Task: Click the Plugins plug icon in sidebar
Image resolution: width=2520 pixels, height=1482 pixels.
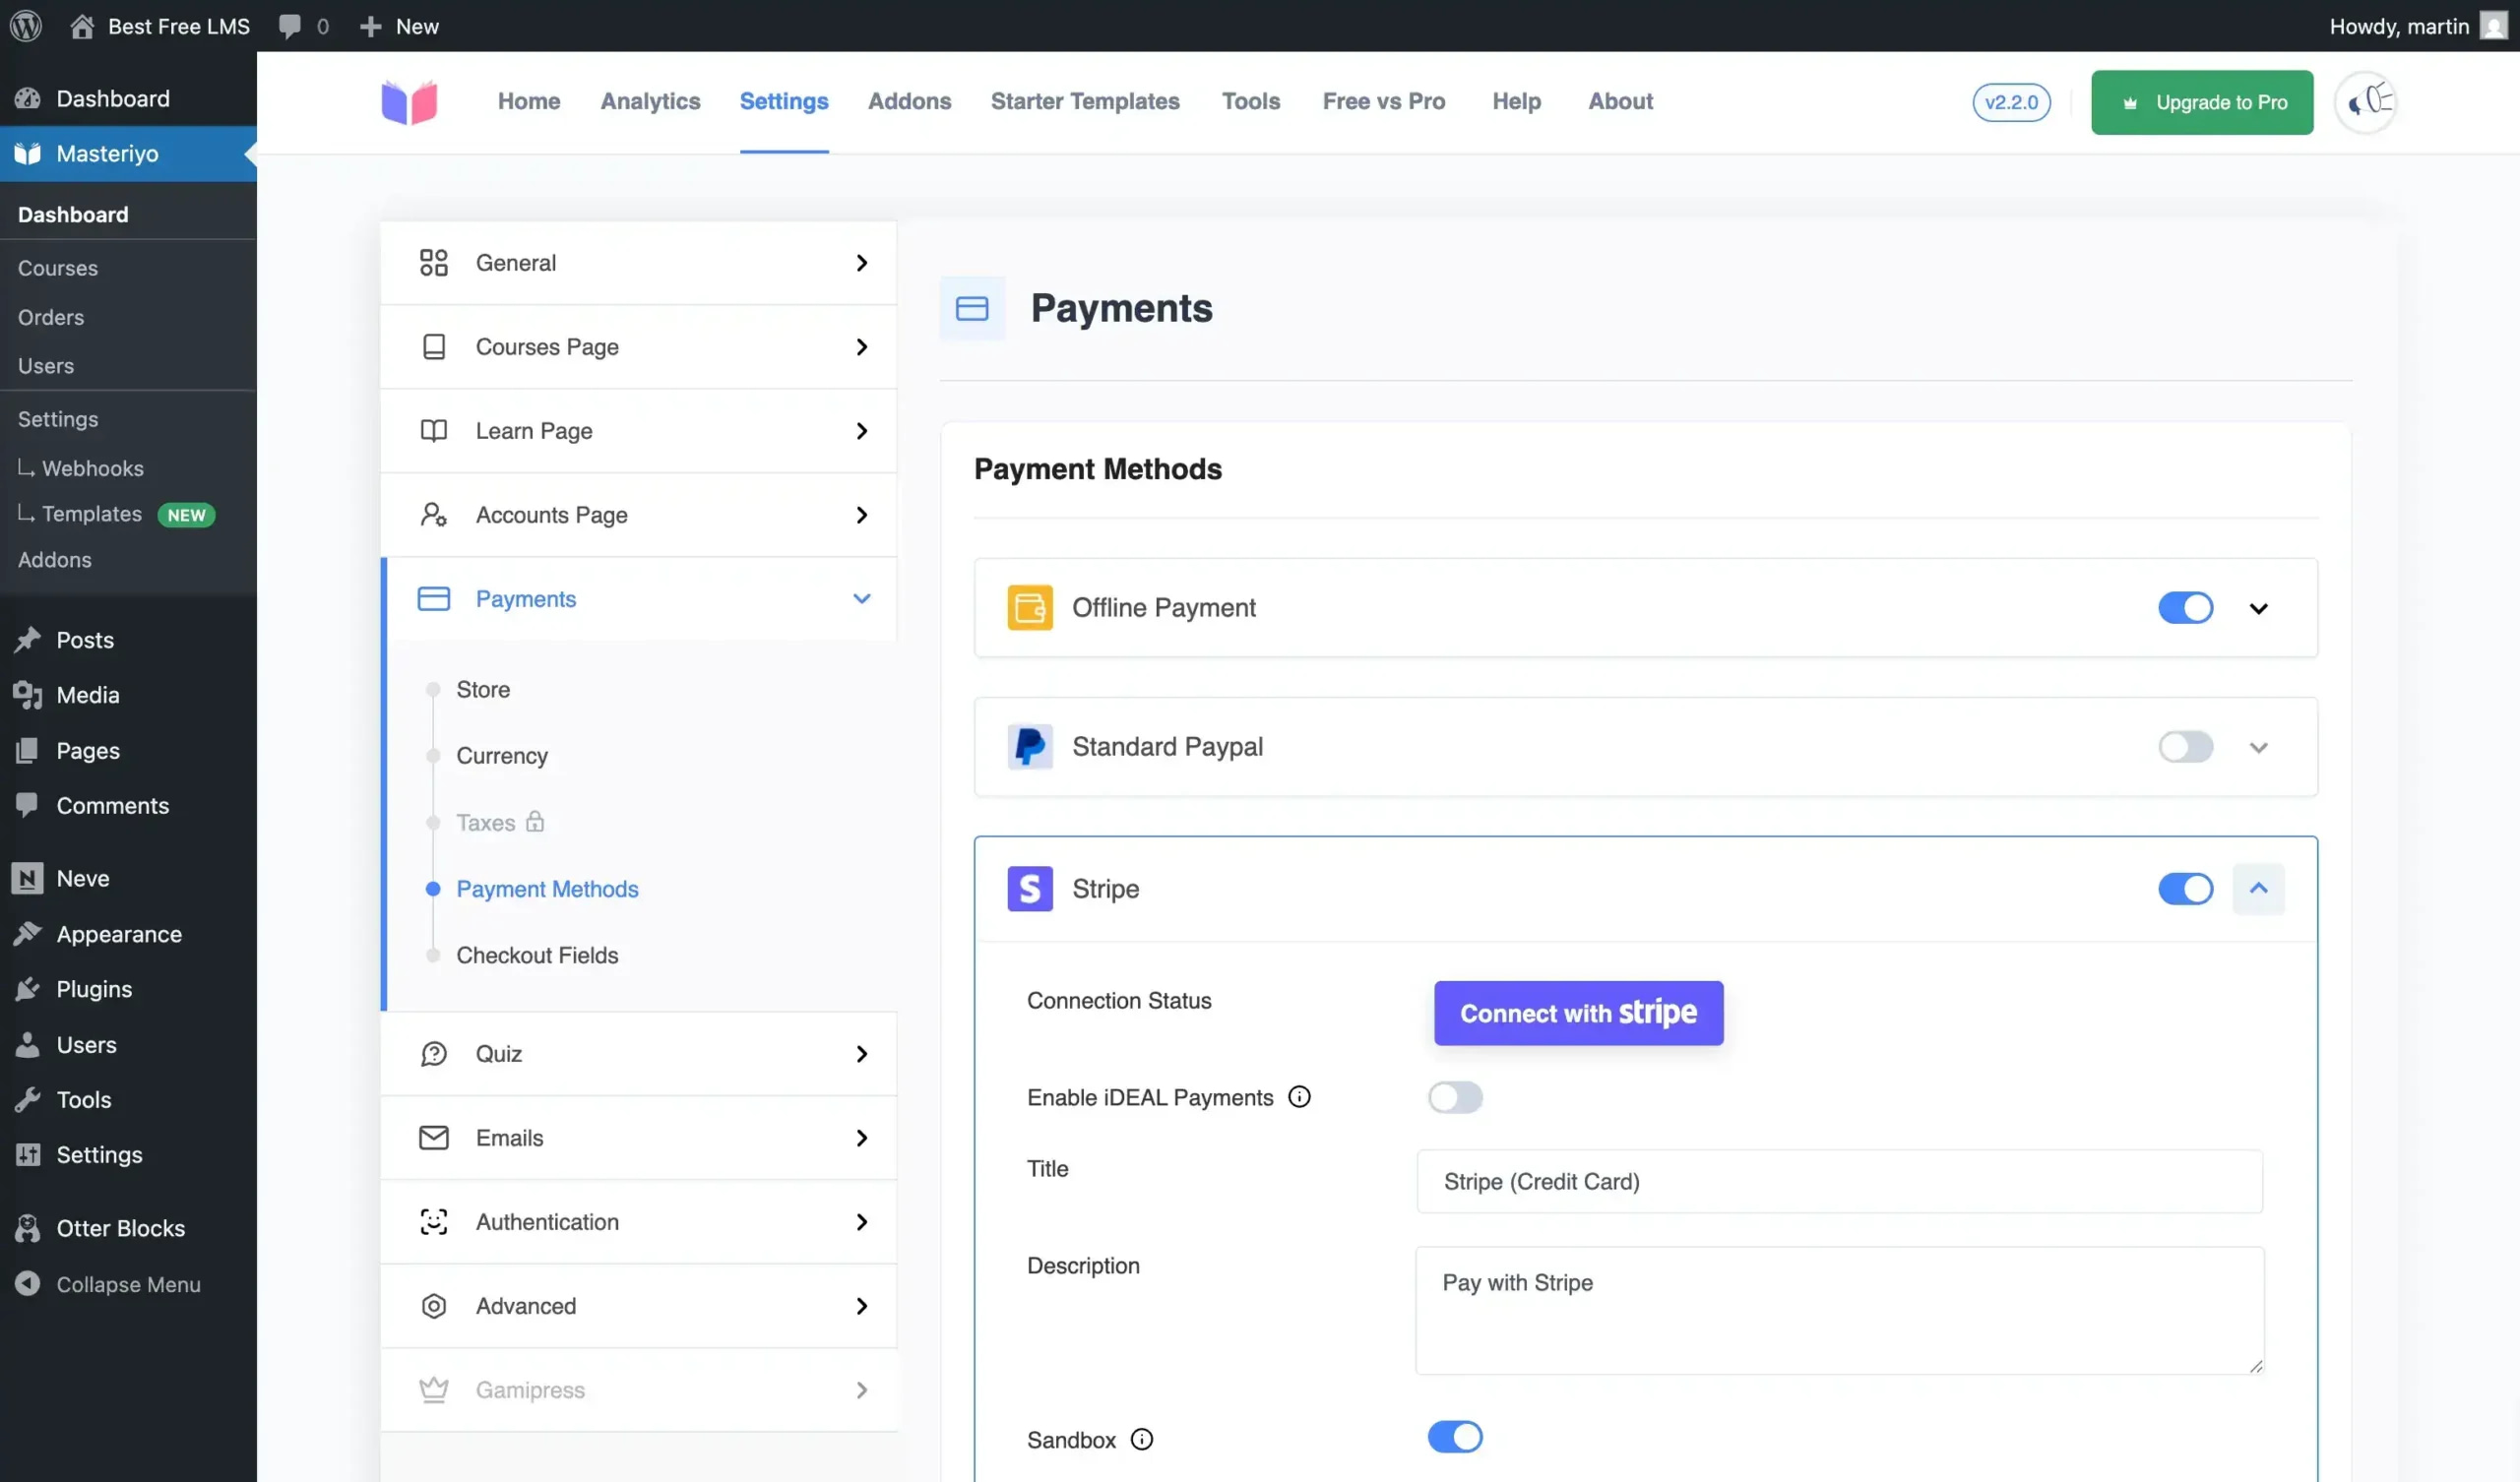Action: (28, 988)
